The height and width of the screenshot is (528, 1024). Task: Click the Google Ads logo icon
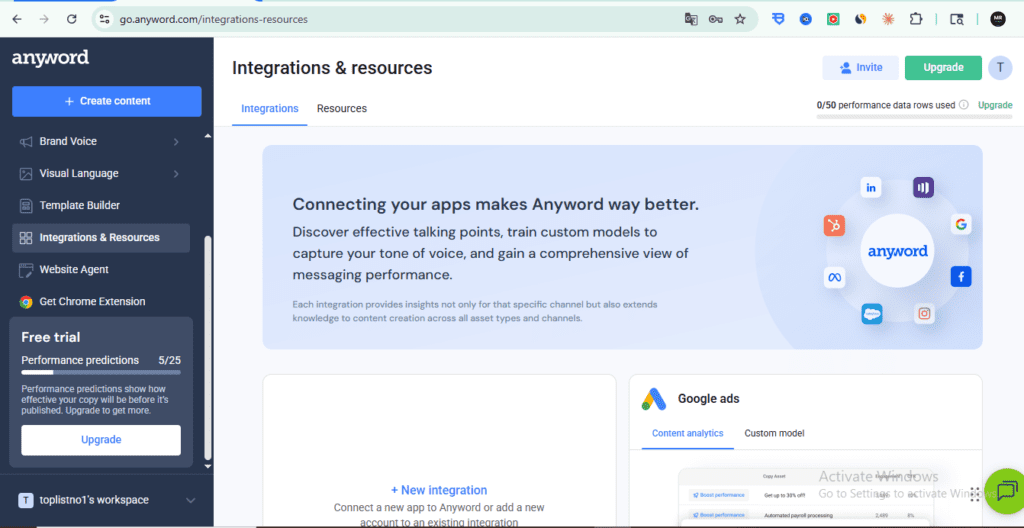point(654,399)
